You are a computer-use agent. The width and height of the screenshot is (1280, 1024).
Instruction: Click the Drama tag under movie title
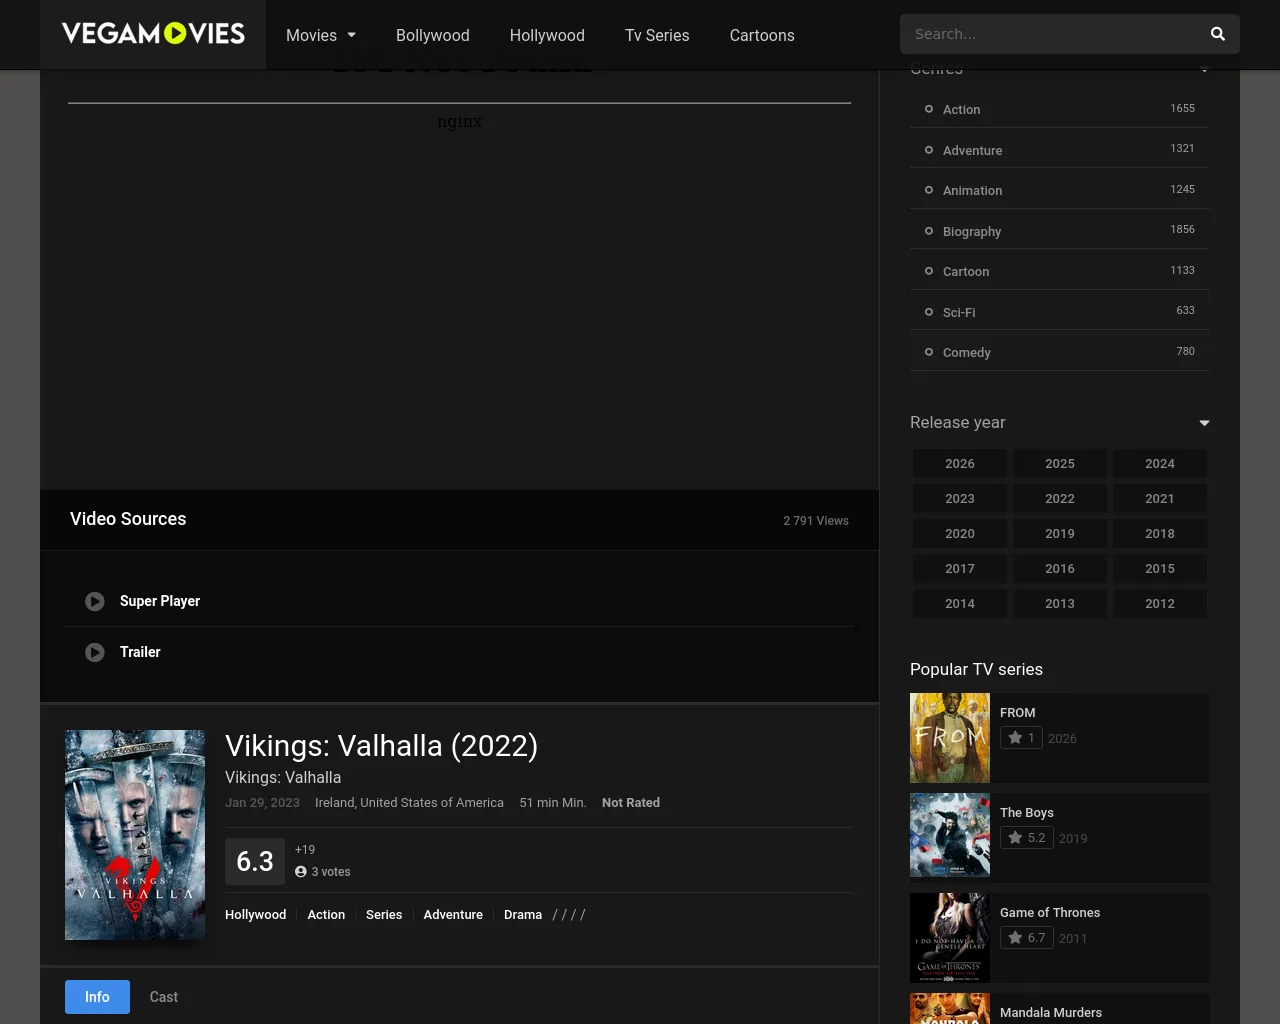click(523, 915)
